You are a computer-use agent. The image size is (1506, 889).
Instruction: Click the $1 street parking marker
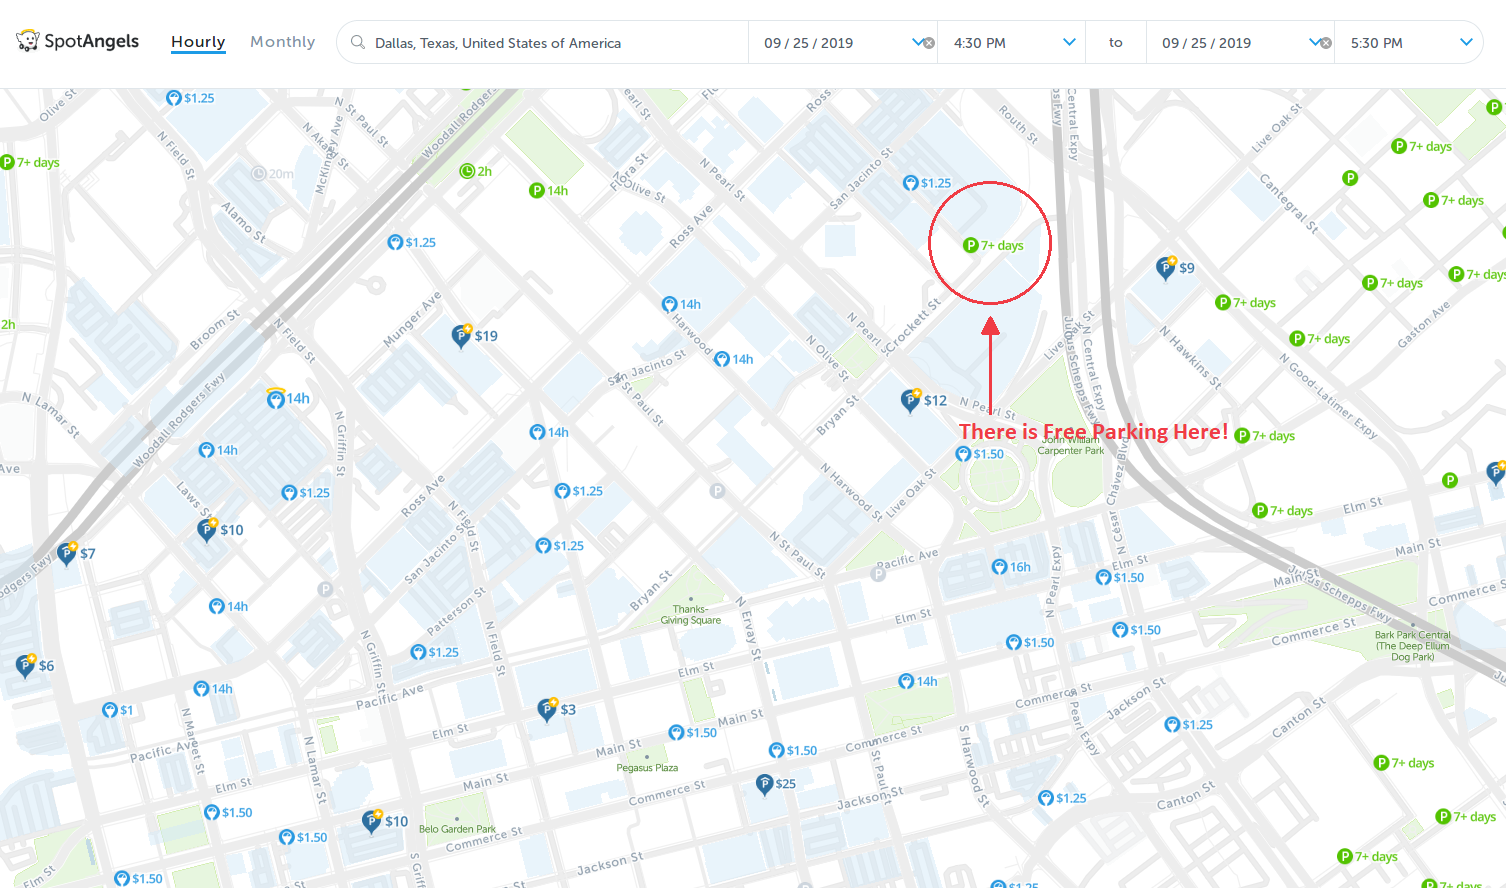coord(118,710)
